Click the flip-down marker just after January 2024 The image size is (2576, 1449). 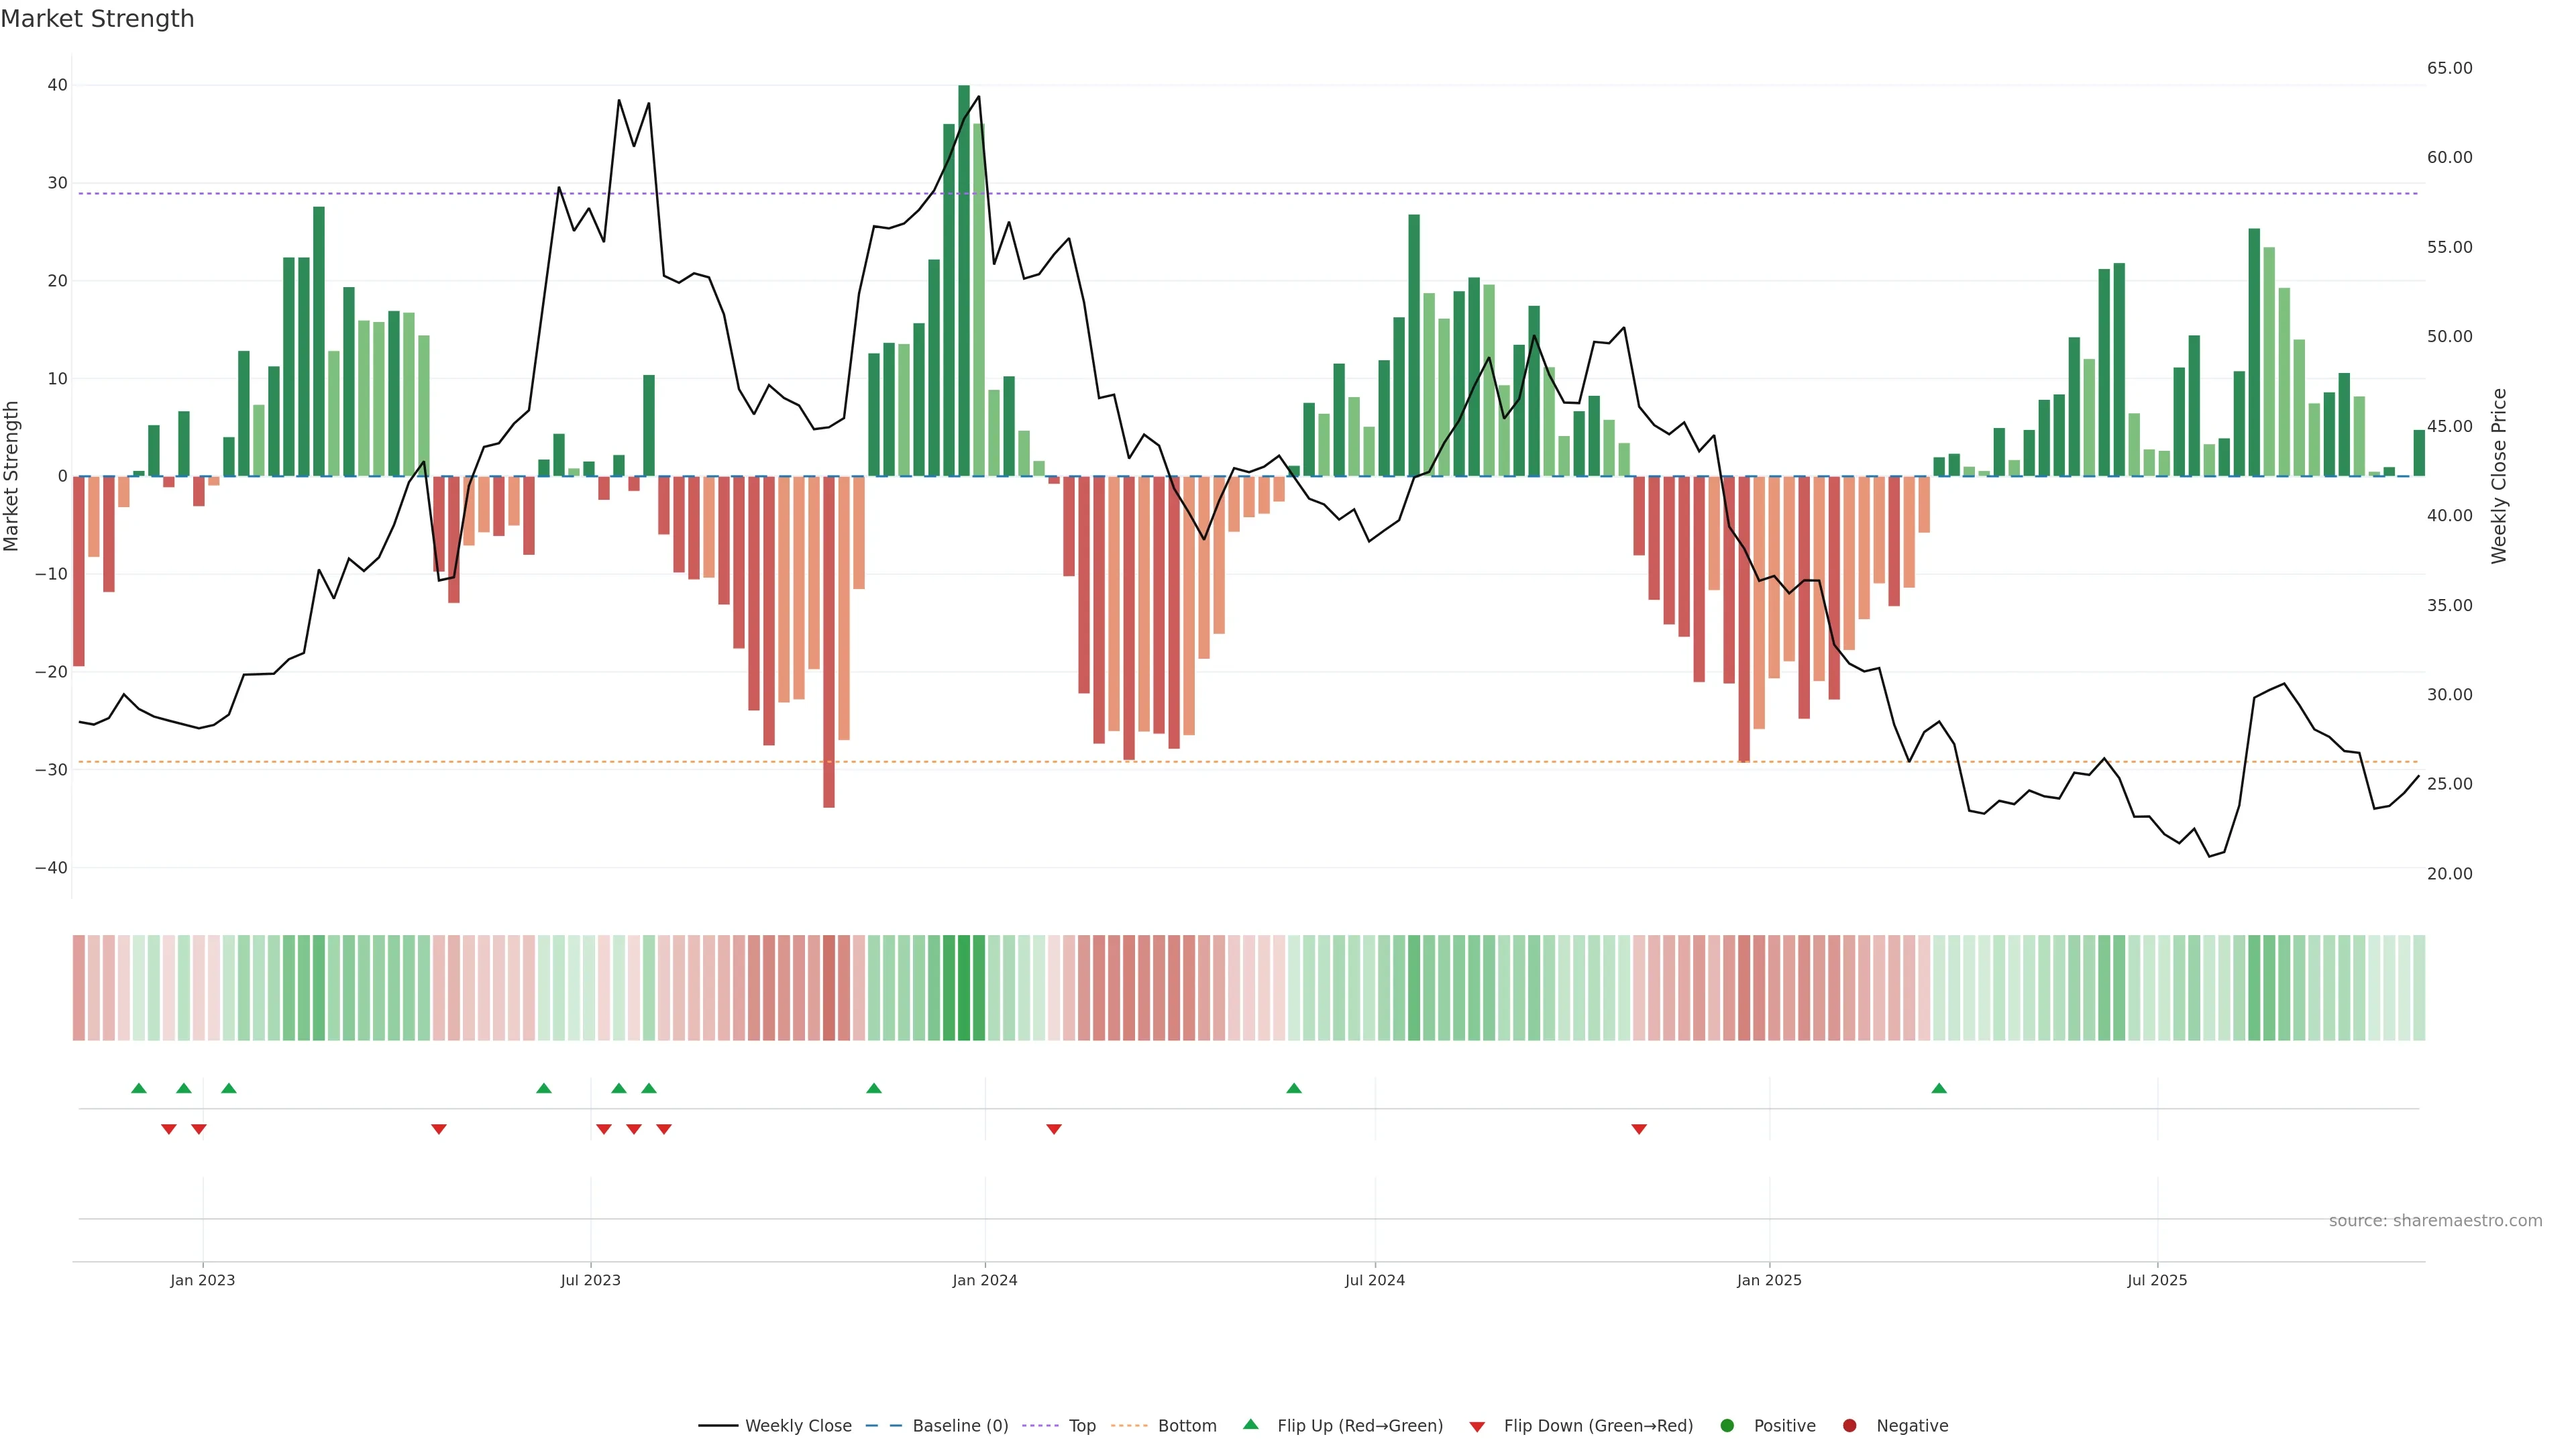point(1054,1129)
